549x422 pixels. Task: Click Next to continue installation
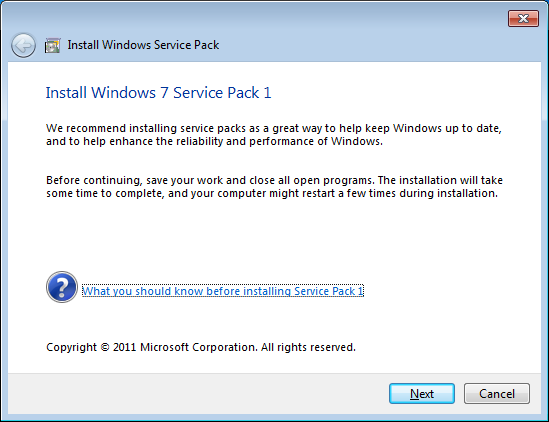(422, 394)
